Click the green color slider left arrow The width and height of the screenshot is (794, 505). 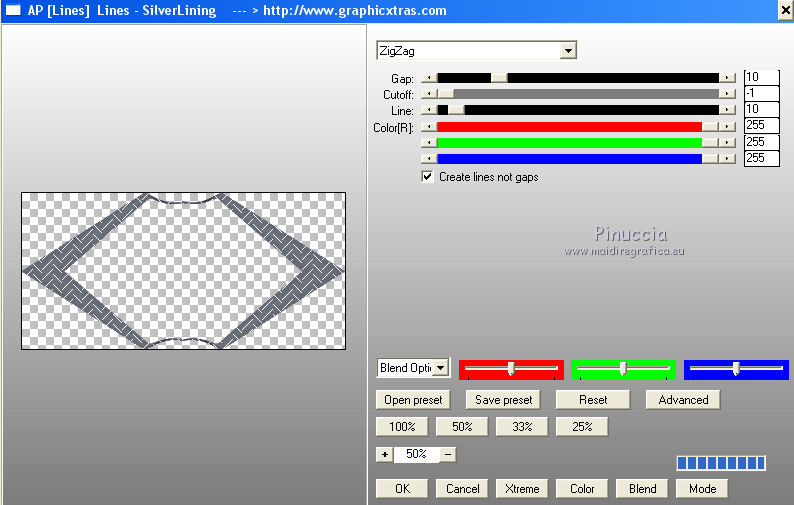[x=429, y=143]
